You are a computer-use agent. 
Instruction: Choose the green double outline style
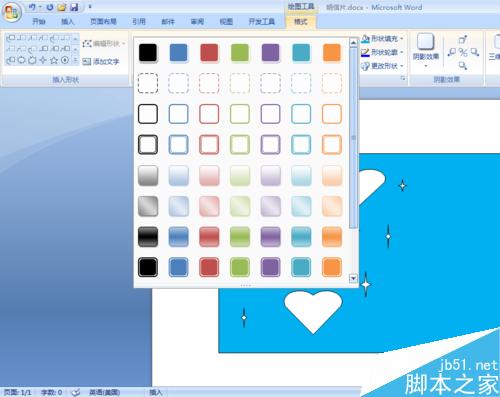pos(240,145)
